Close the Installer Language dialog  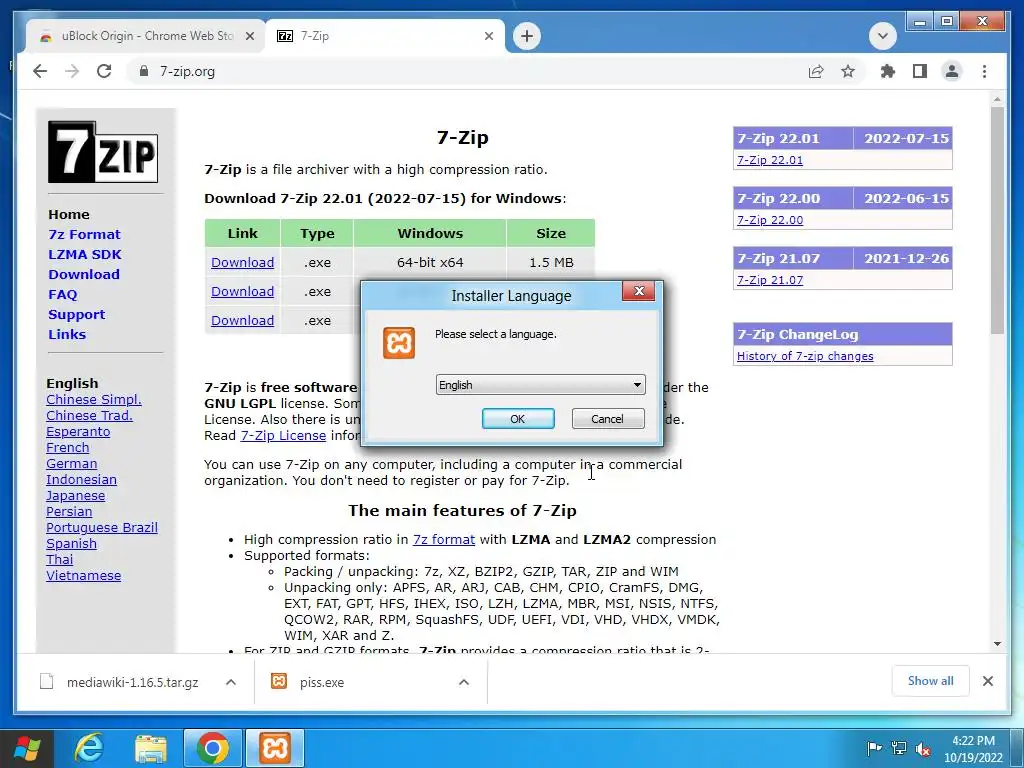coord(639,291)
